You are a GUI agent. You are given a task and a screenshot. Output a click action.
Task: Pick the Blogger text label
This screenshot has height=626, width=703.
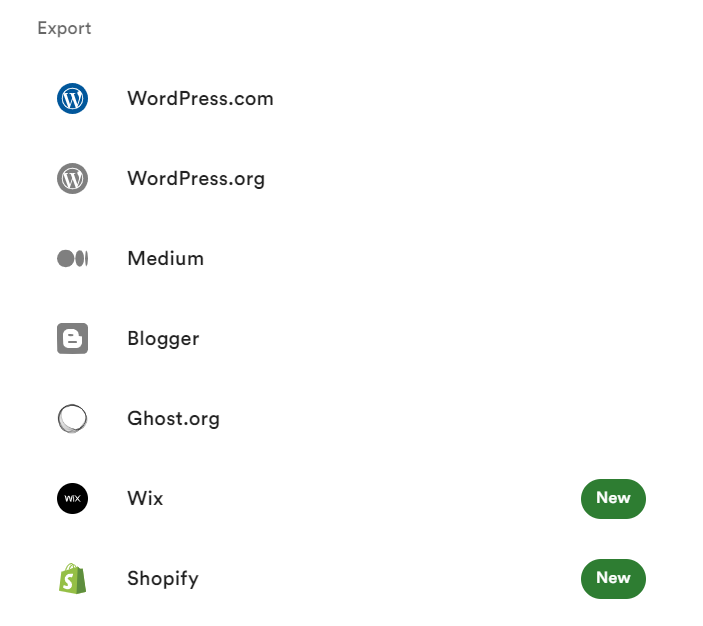(x=163, y=339)
